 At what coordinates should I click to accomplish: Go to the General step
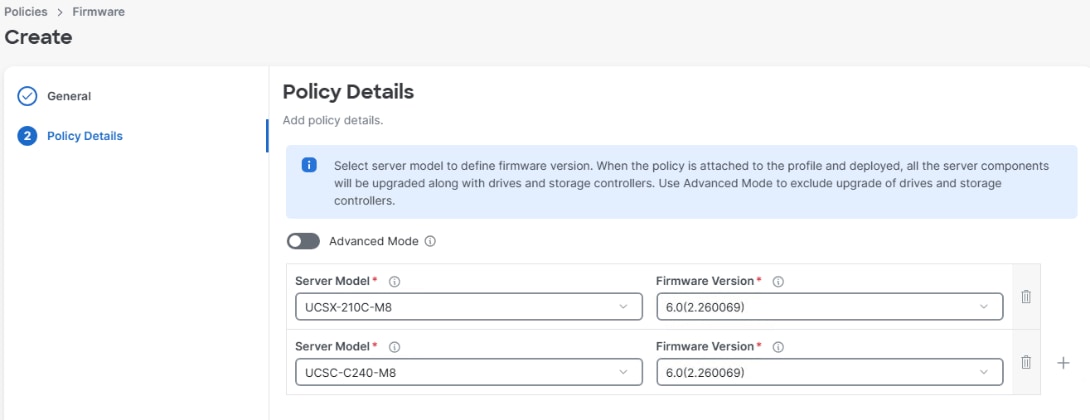[x=69, y=96]
